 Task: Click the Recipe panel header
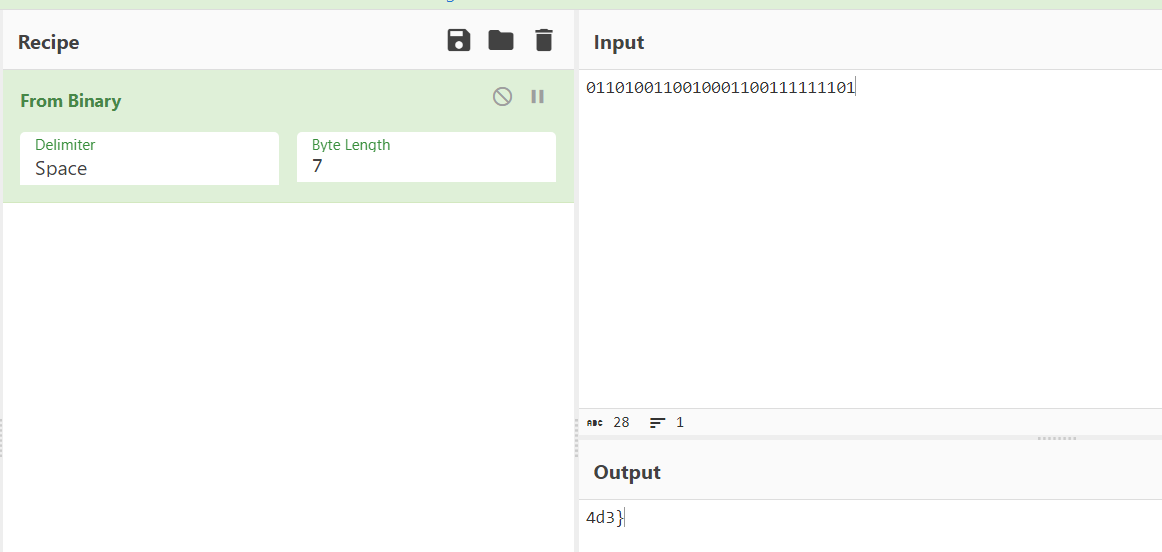click(x=48, y=42)
